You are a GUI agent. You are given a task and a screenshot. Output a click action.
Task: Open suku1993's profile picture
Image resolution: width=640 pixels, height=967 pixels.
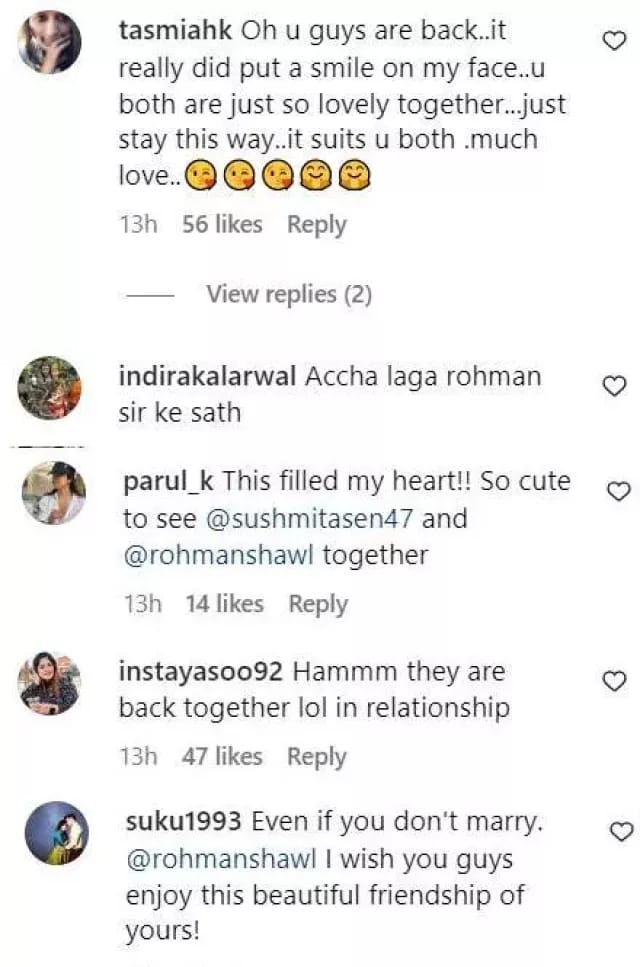click(x=56, y=833)
